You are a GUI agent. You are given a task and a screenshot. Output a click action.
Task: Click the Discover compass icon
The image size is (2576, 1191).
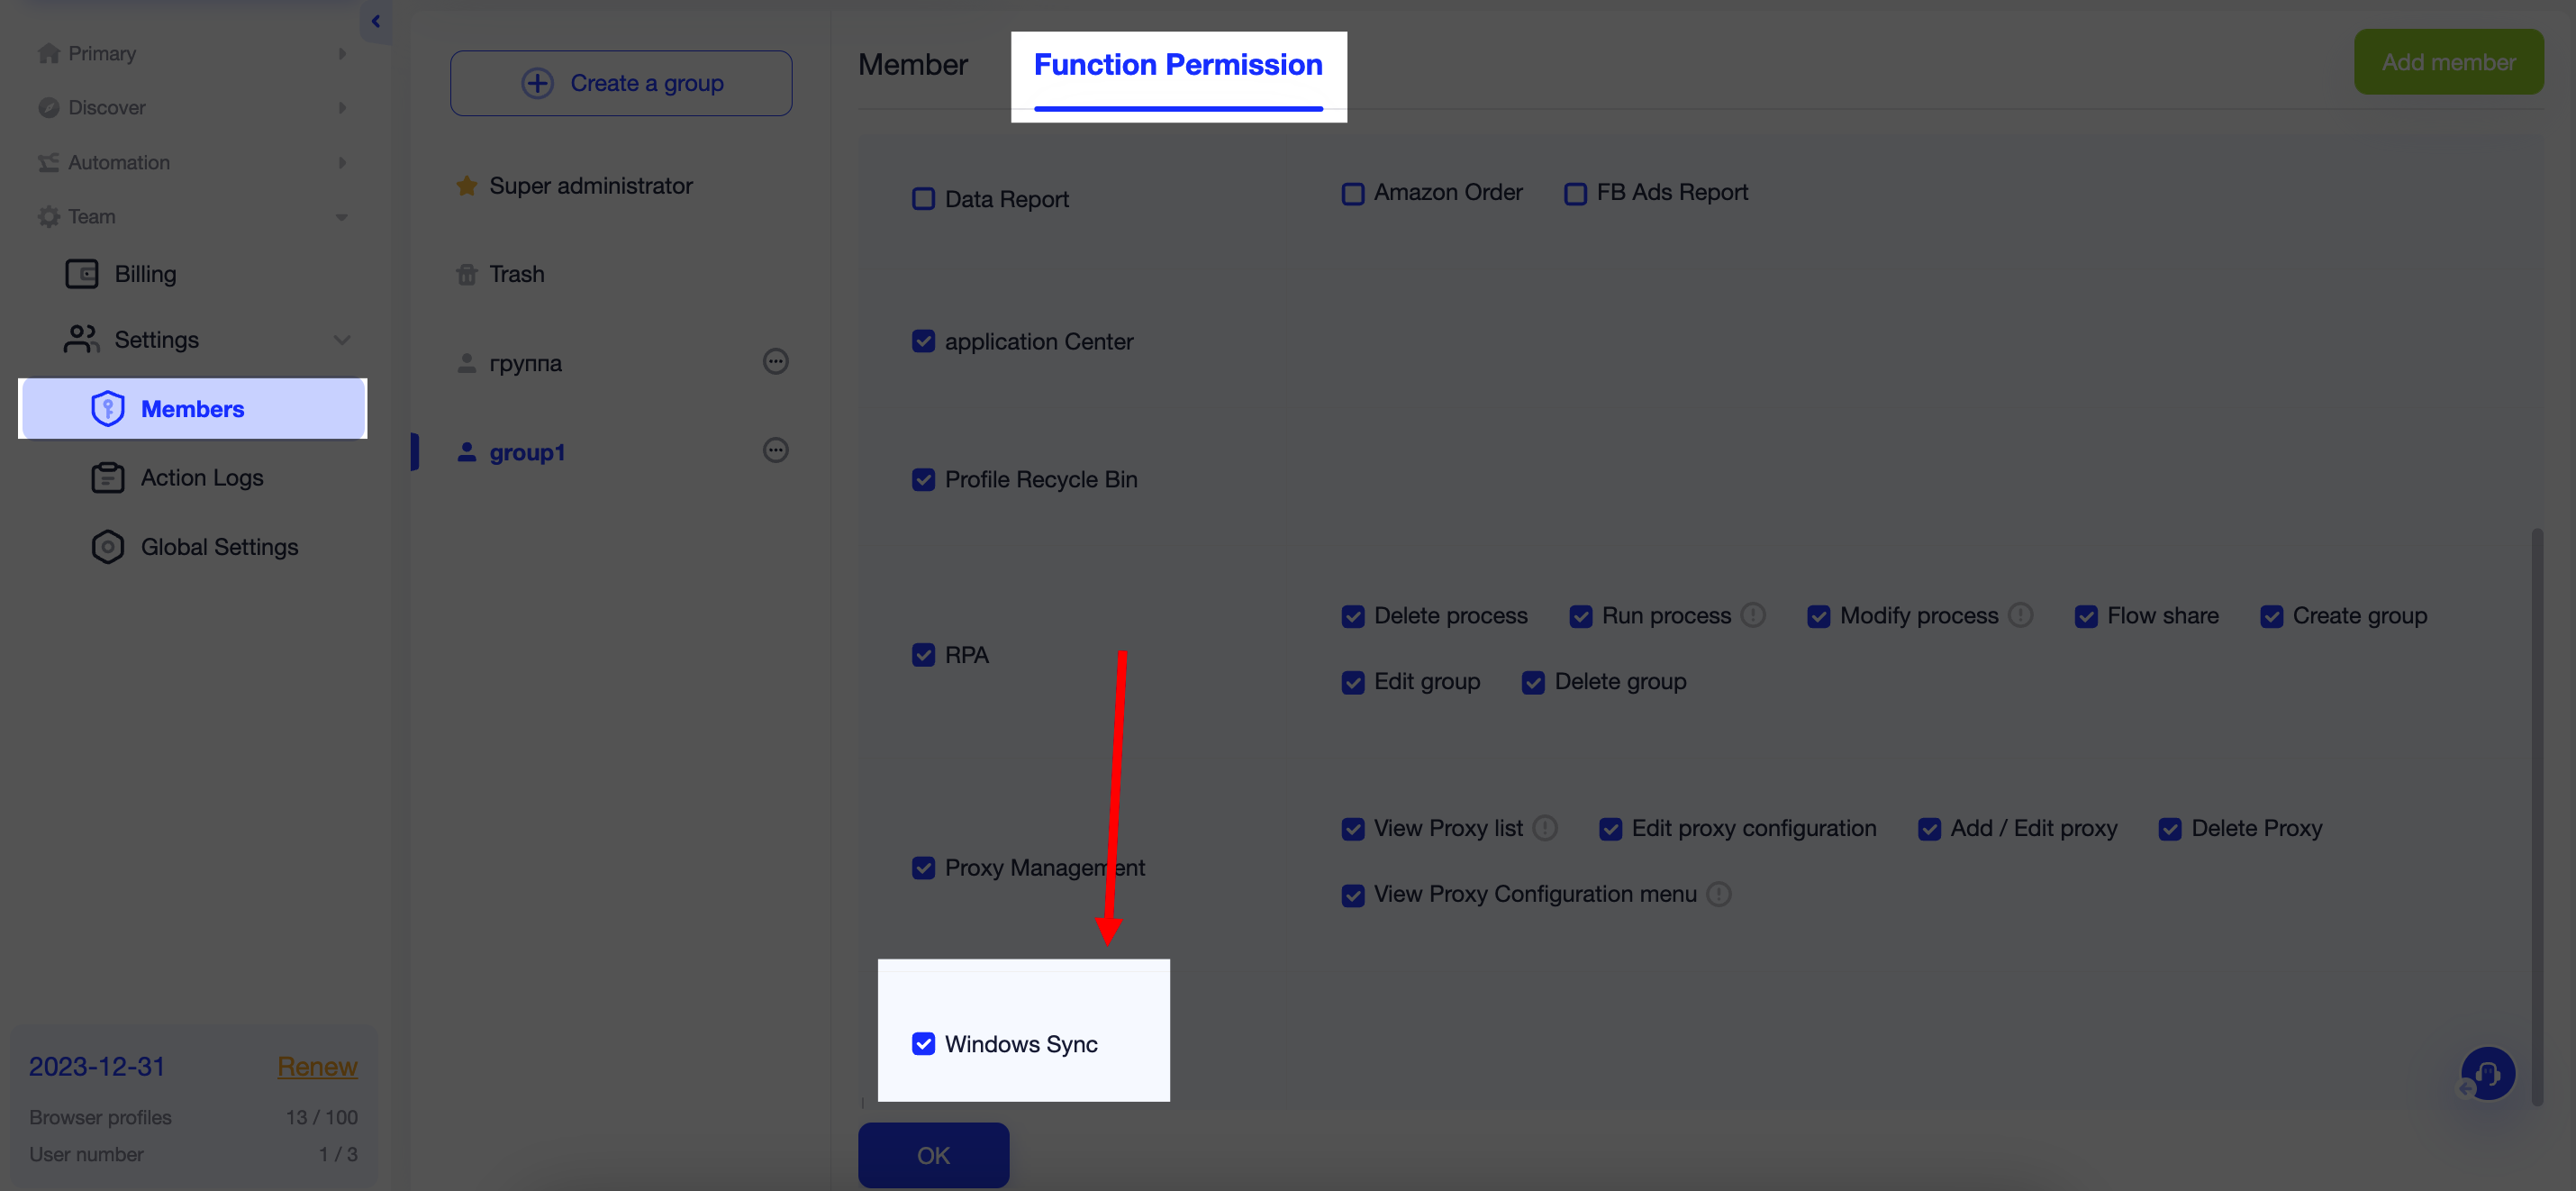tap(47, 107)
